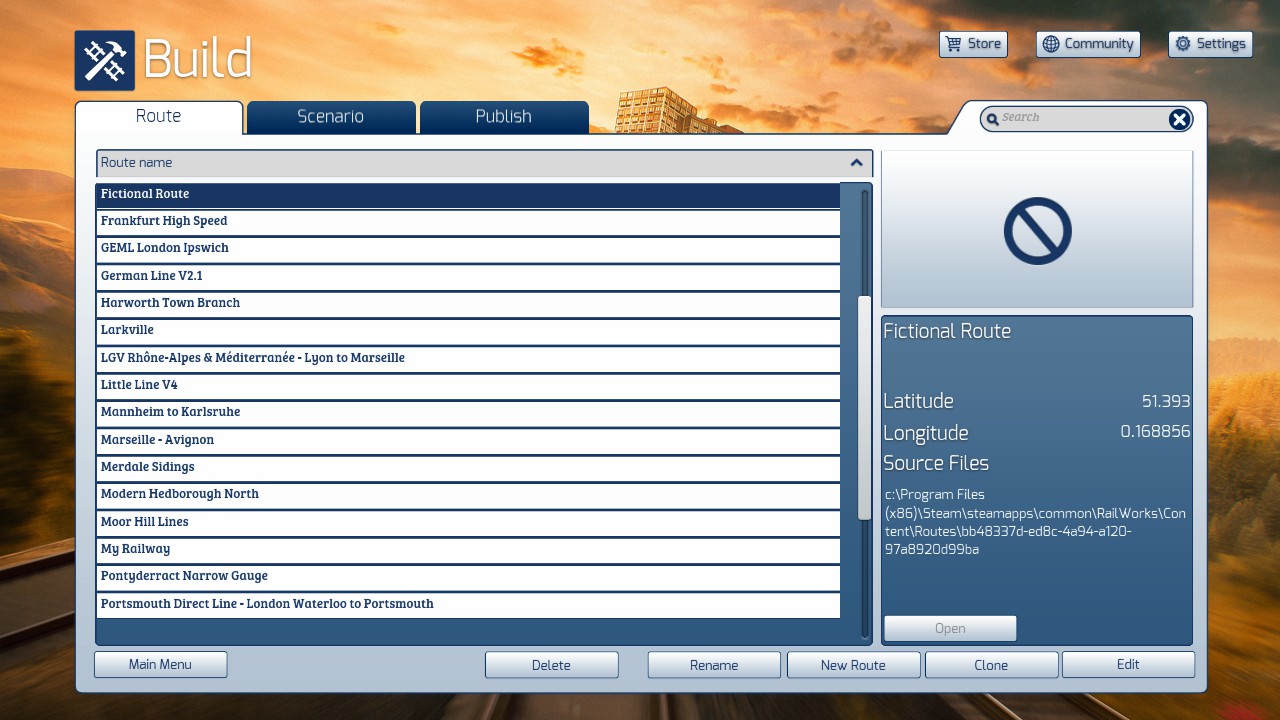
Task: Click the magnifying glass search icon
Action: 992,120
